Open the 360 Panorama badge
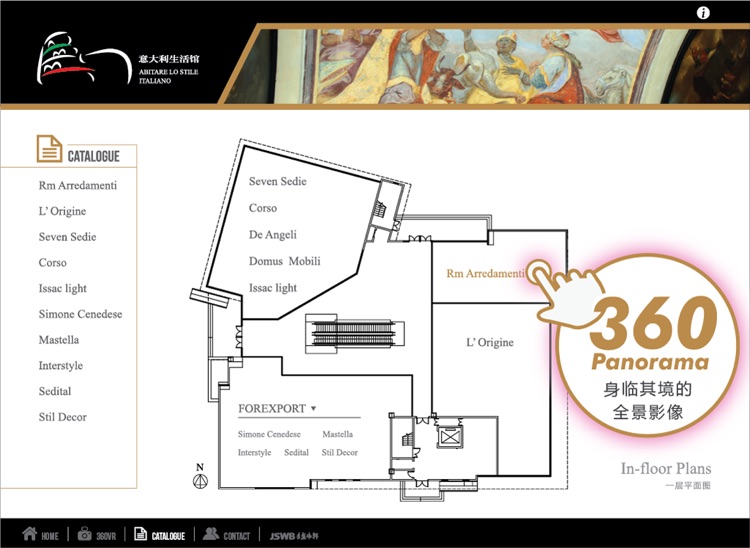Screen dimensions: 750x548 647,346
